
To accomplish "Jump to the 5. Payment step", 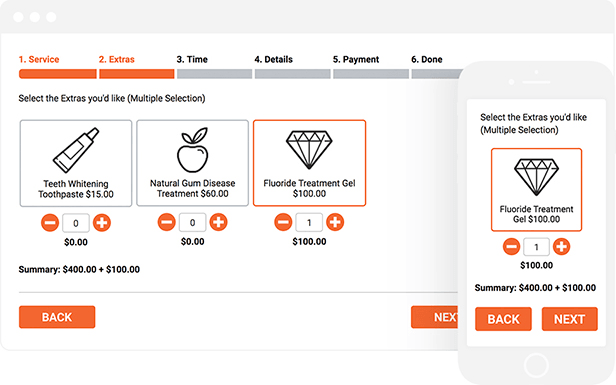I will click(356, 59).
